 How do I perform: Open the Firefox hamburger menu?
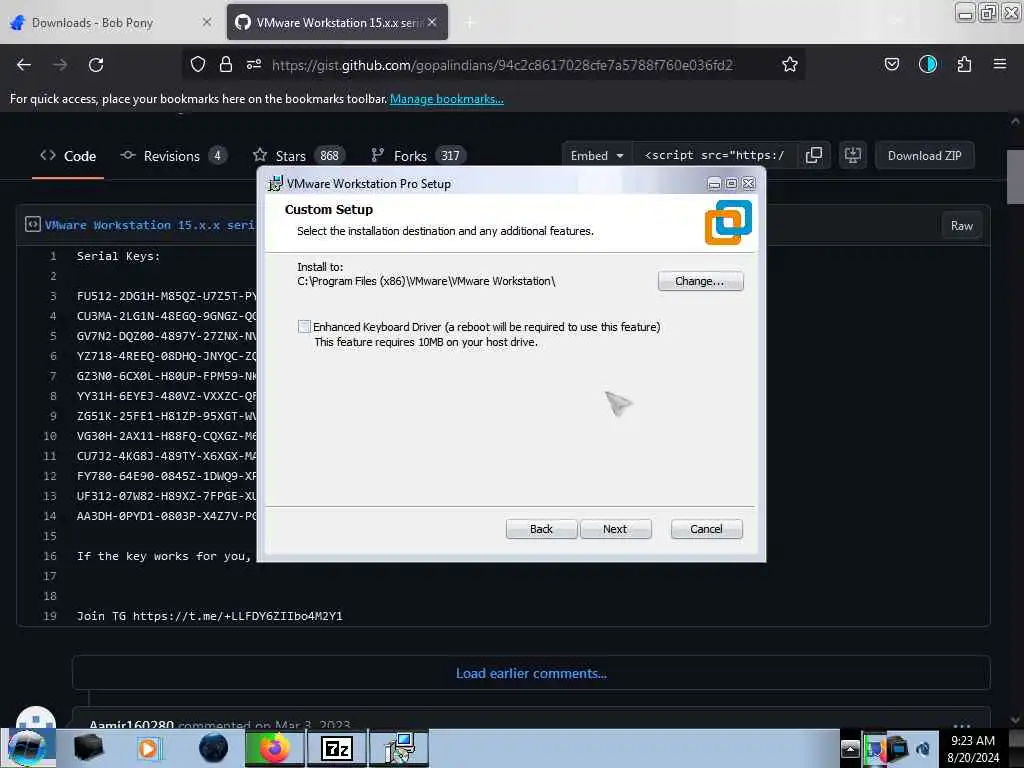999,64
